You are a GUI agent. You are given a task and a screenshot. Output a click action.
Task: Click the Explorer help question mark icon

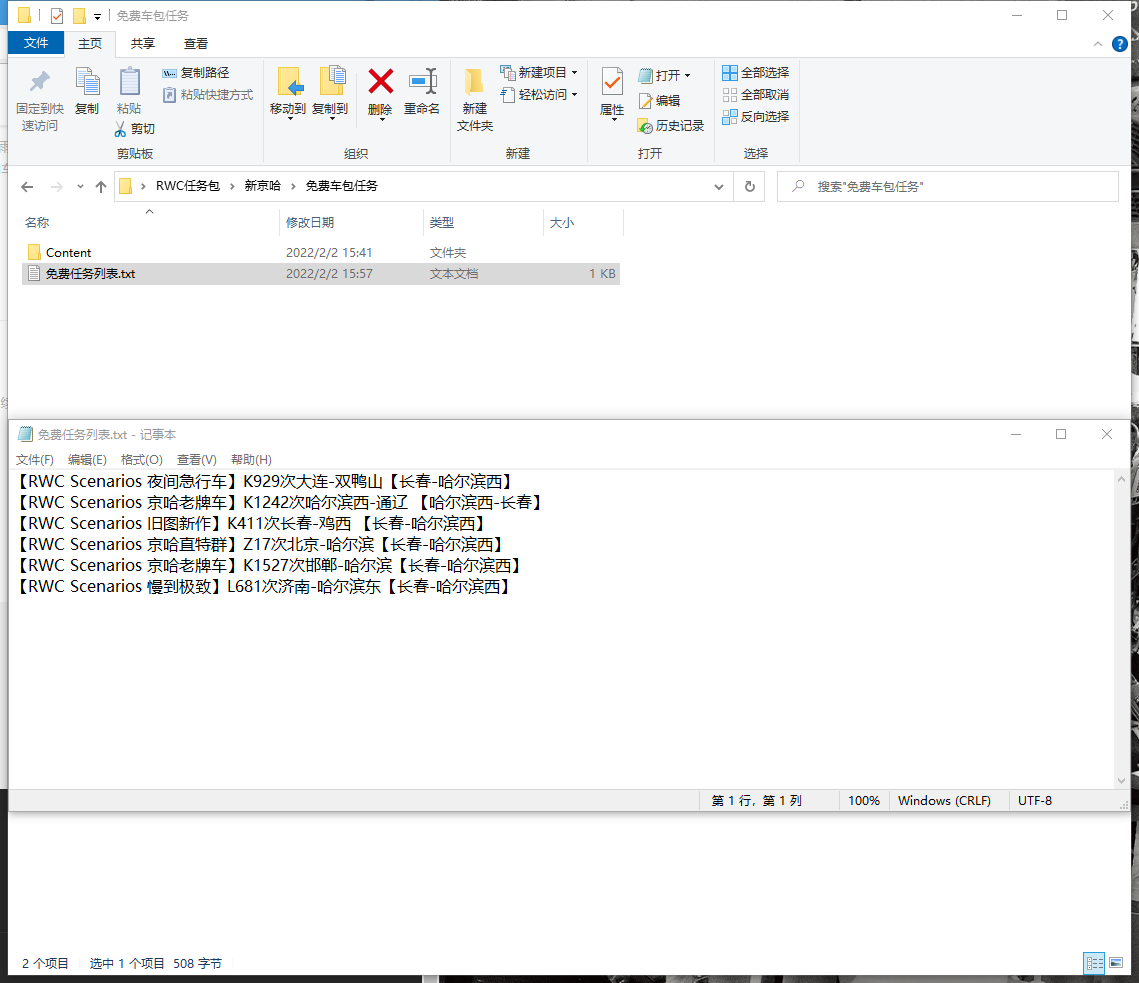[1120, 44]
